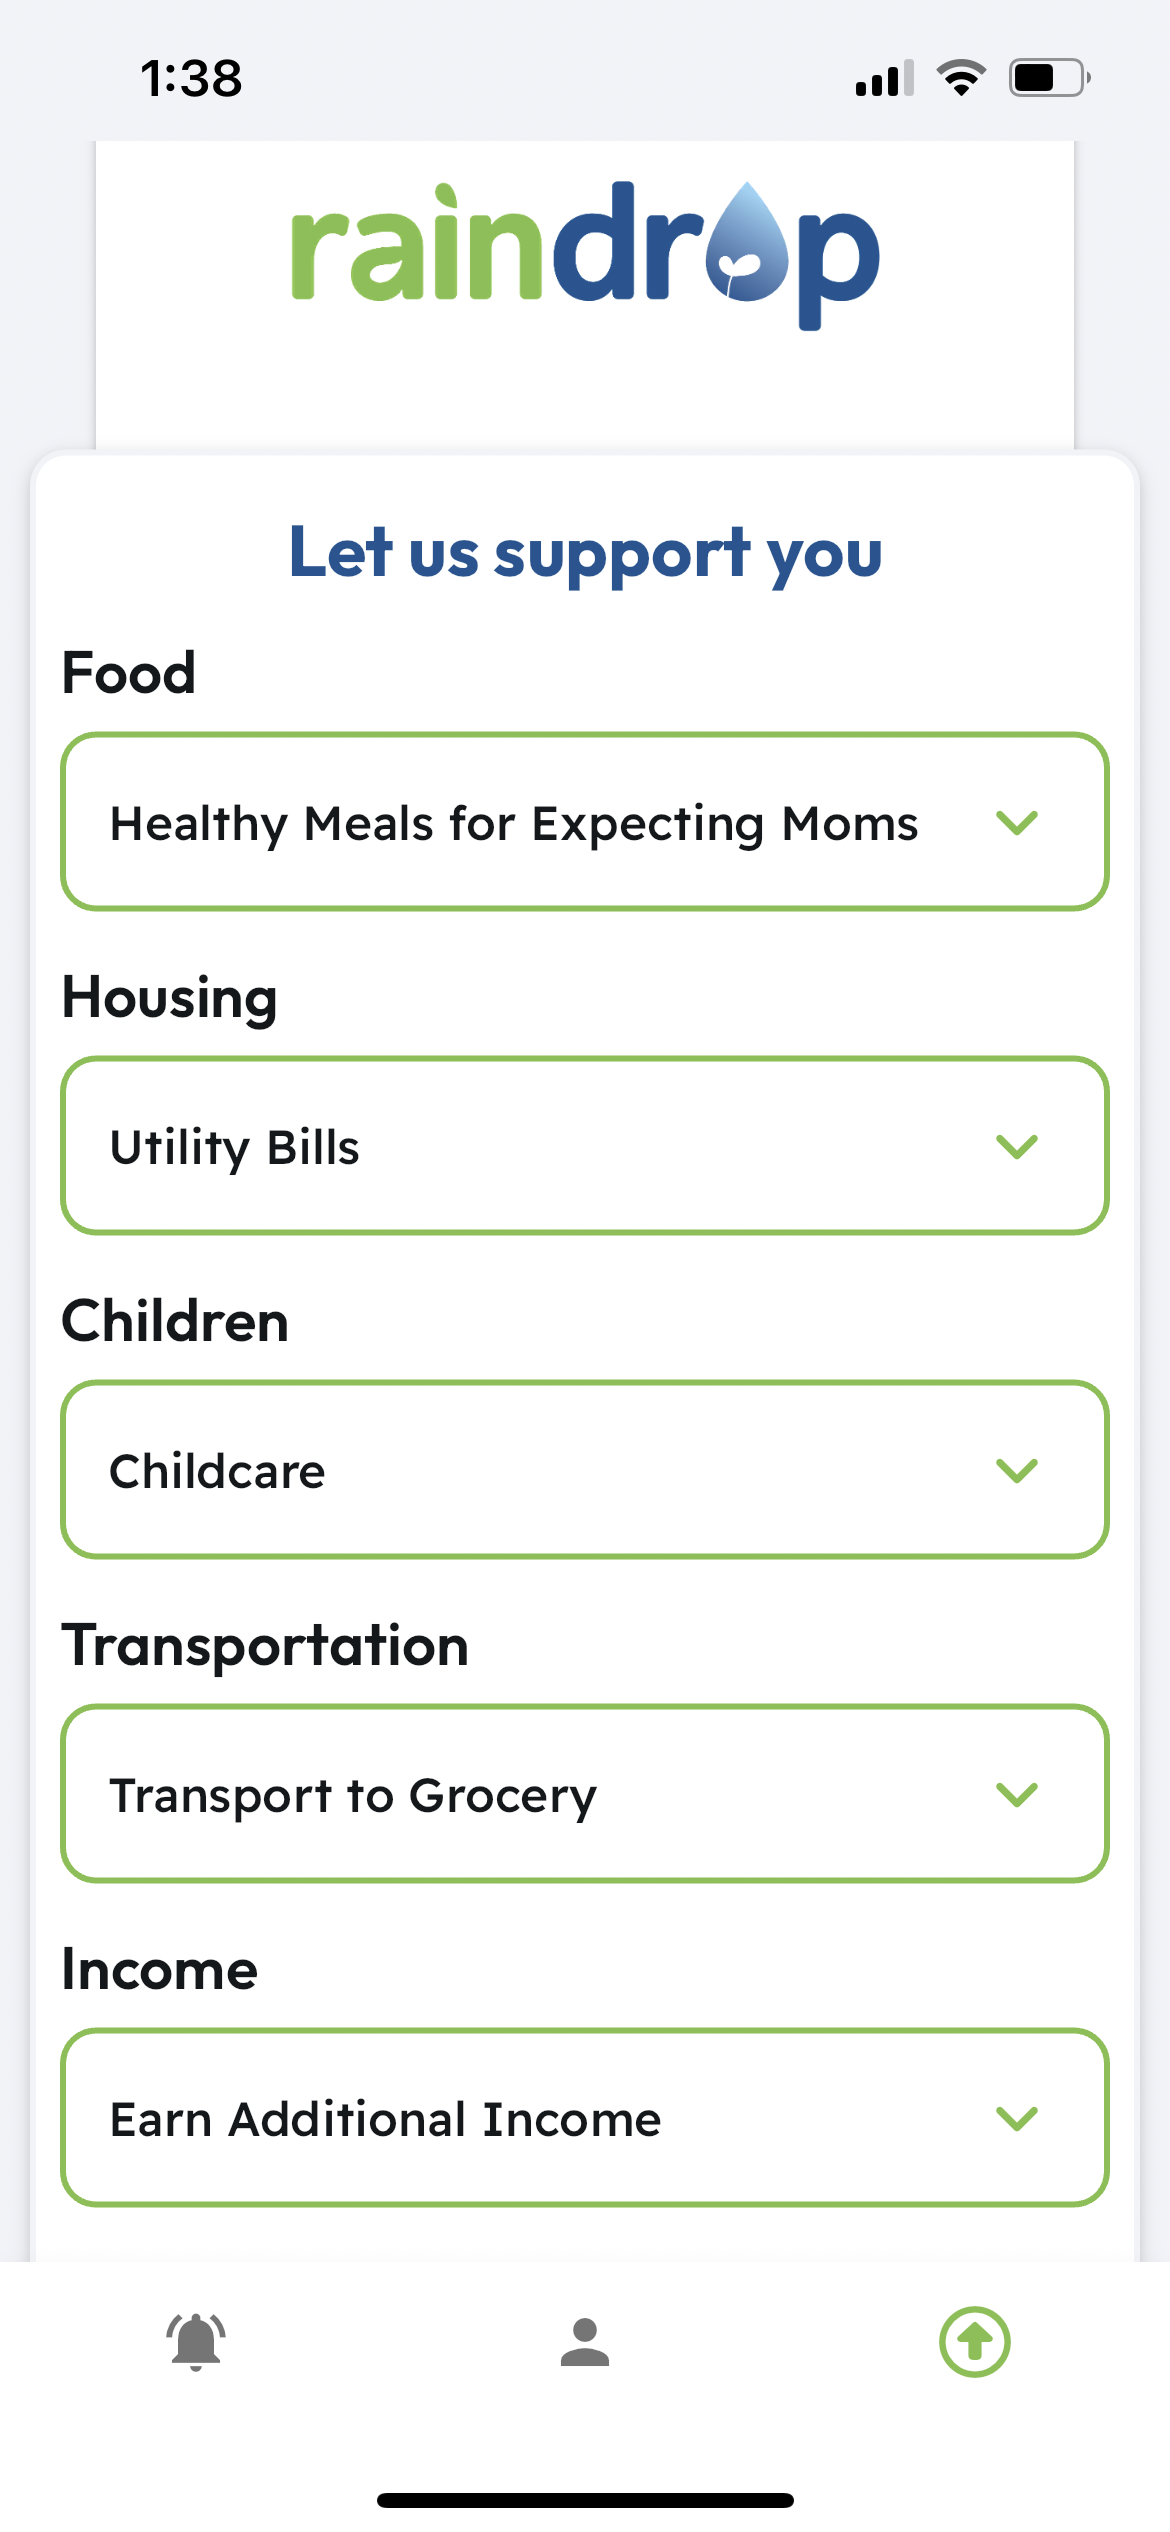Expand the Utility Bills chevron
The height and width of the screenshot is (2532, 1170).
pyautogui.click(x=1017, y=1146)
